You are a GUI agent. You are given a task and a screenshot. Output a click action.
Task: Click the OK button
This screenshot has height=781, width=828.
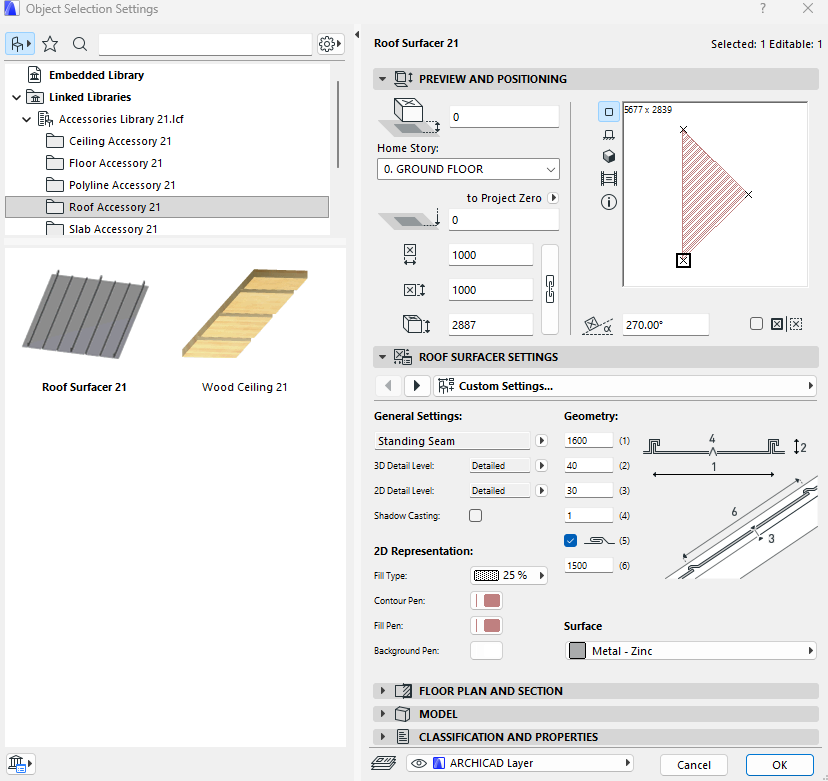click(x=779, y=765)
